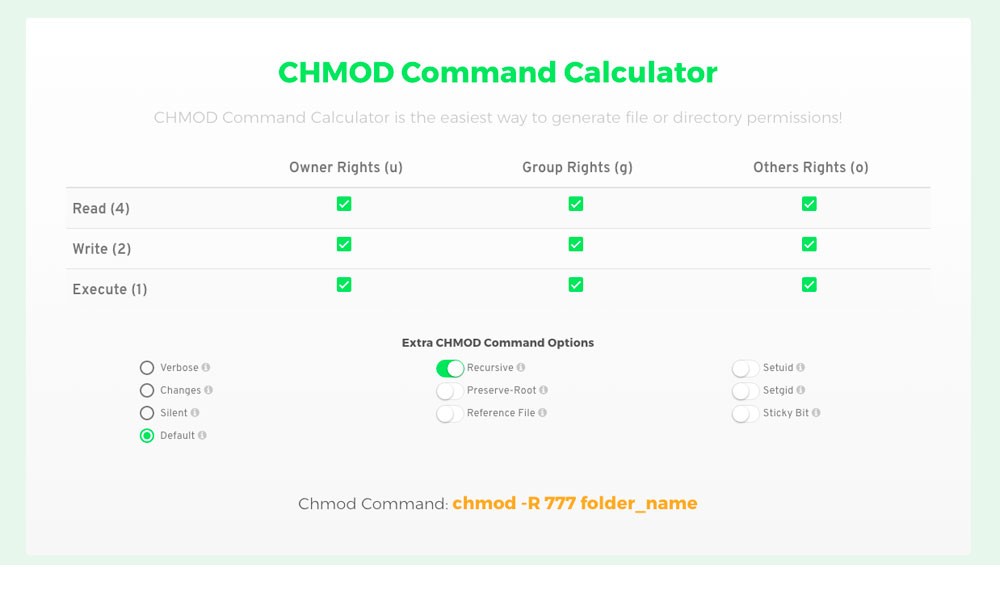Click the info icon next to Setuid
The width and height of the screenshot is (1000, 600).
point(801,368)
